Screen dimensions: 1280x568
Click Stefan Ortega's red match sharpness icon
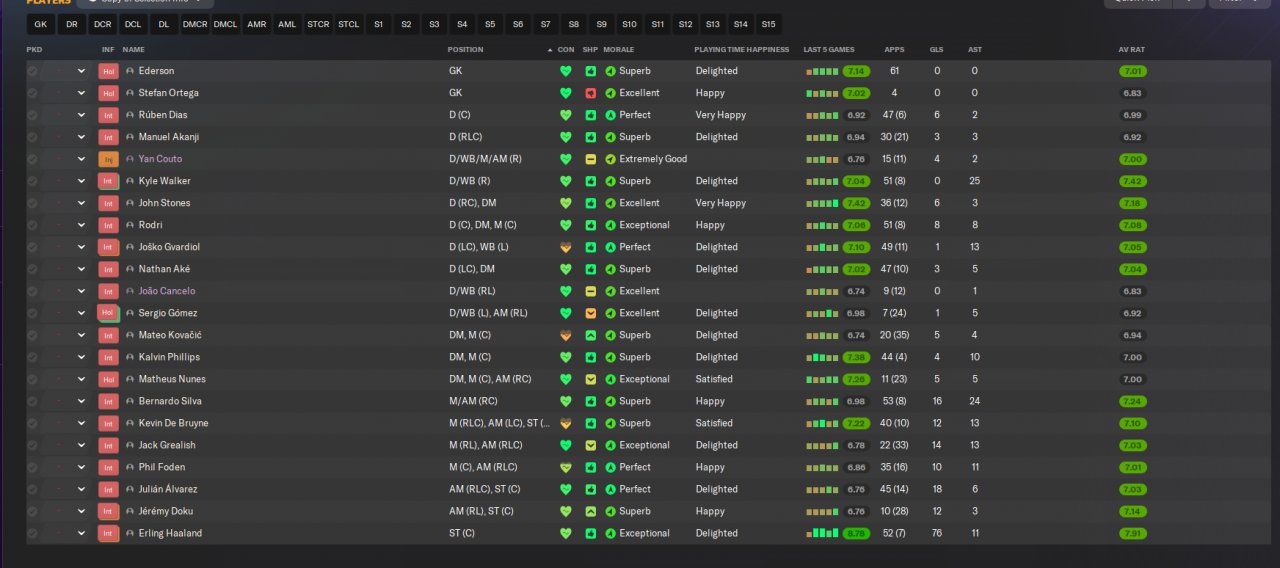(591, 93)
